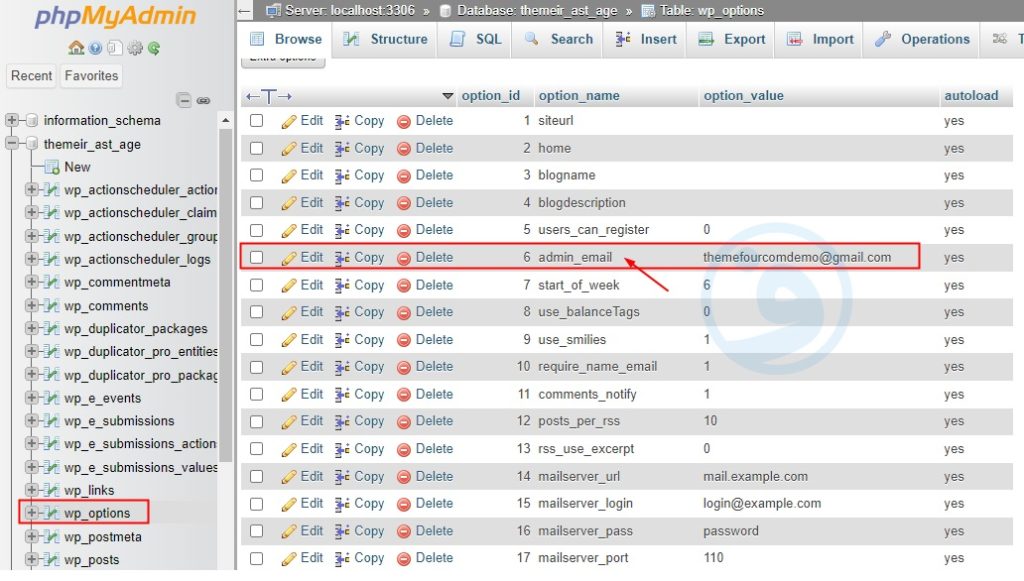1024x581 pixels.
Task: Click the navigation panel scroll-up arrow
Action: 225,121
